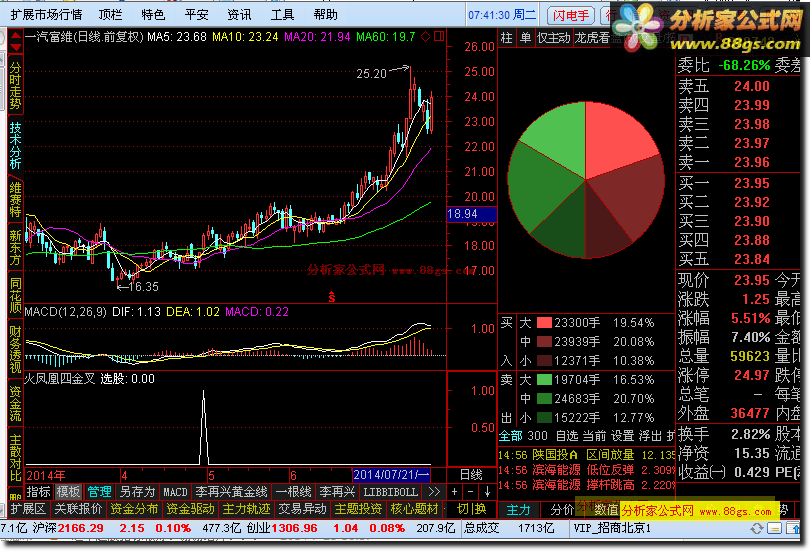Click the 闪电手 quick trade button
The width and height of the screenshot is (812, 552).
coord(570,15)
